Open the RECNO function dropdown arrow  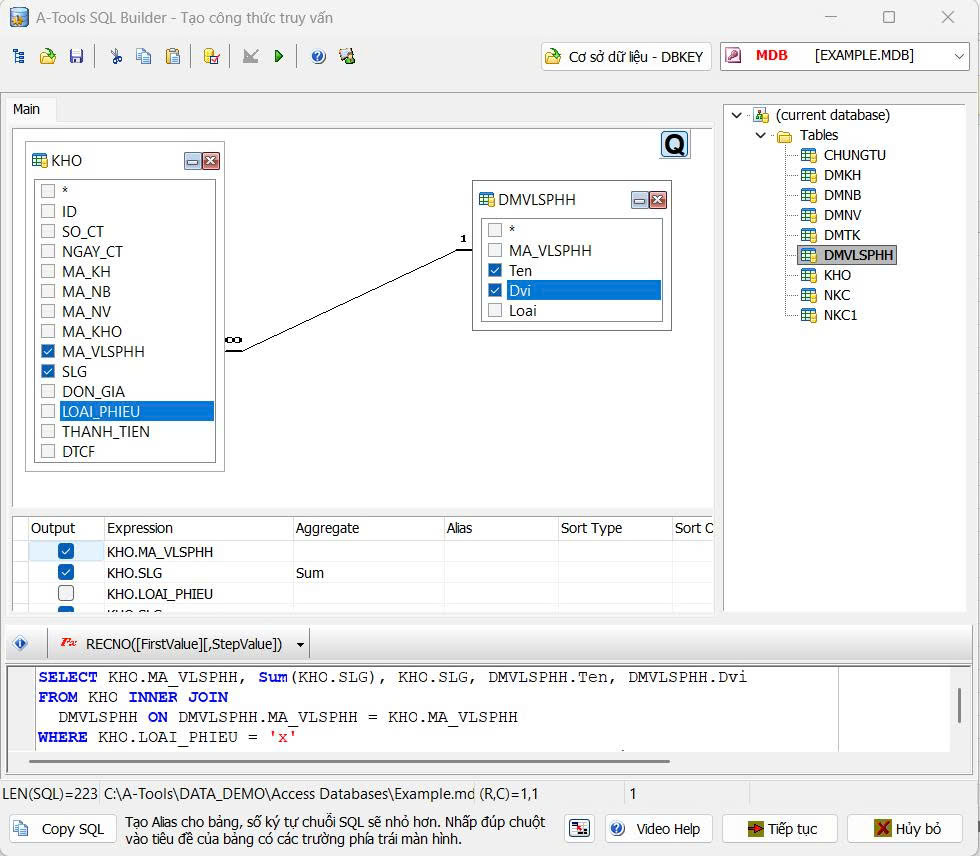[301, 644]
